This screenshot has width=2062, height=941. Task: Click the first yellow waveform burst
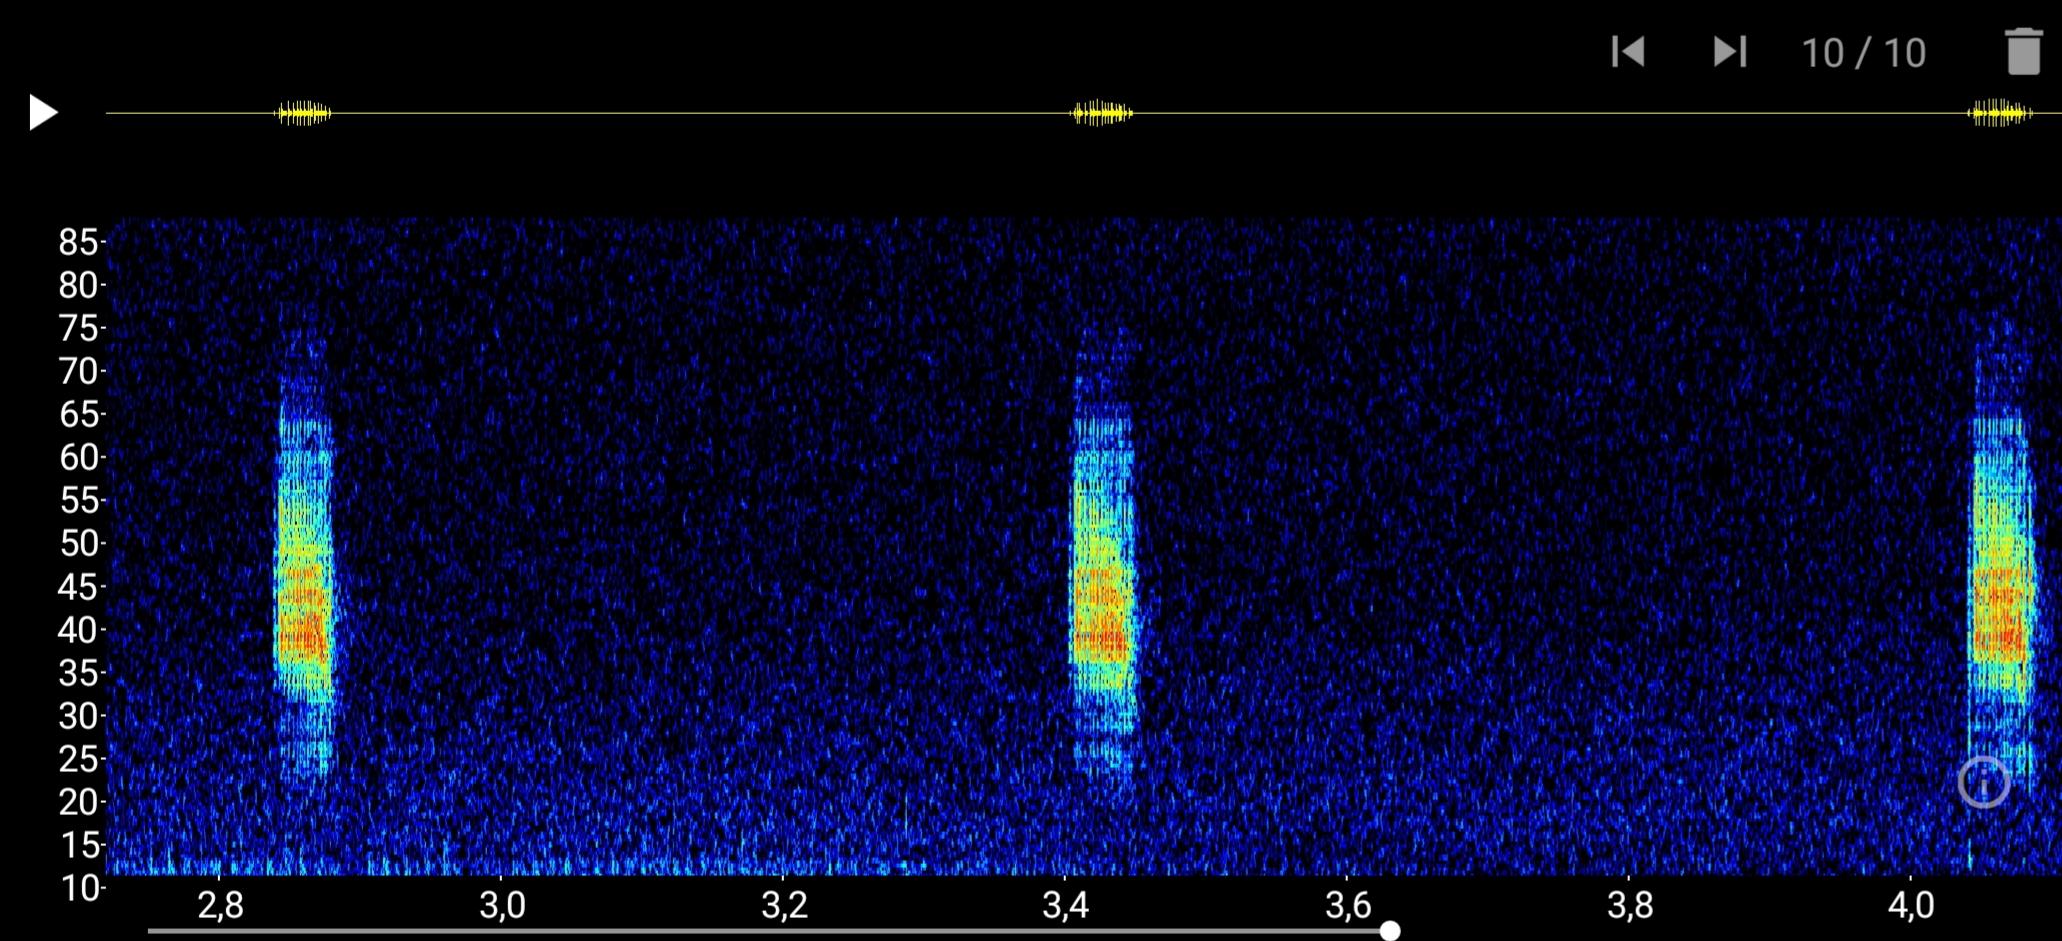click(x=302, y=113)
